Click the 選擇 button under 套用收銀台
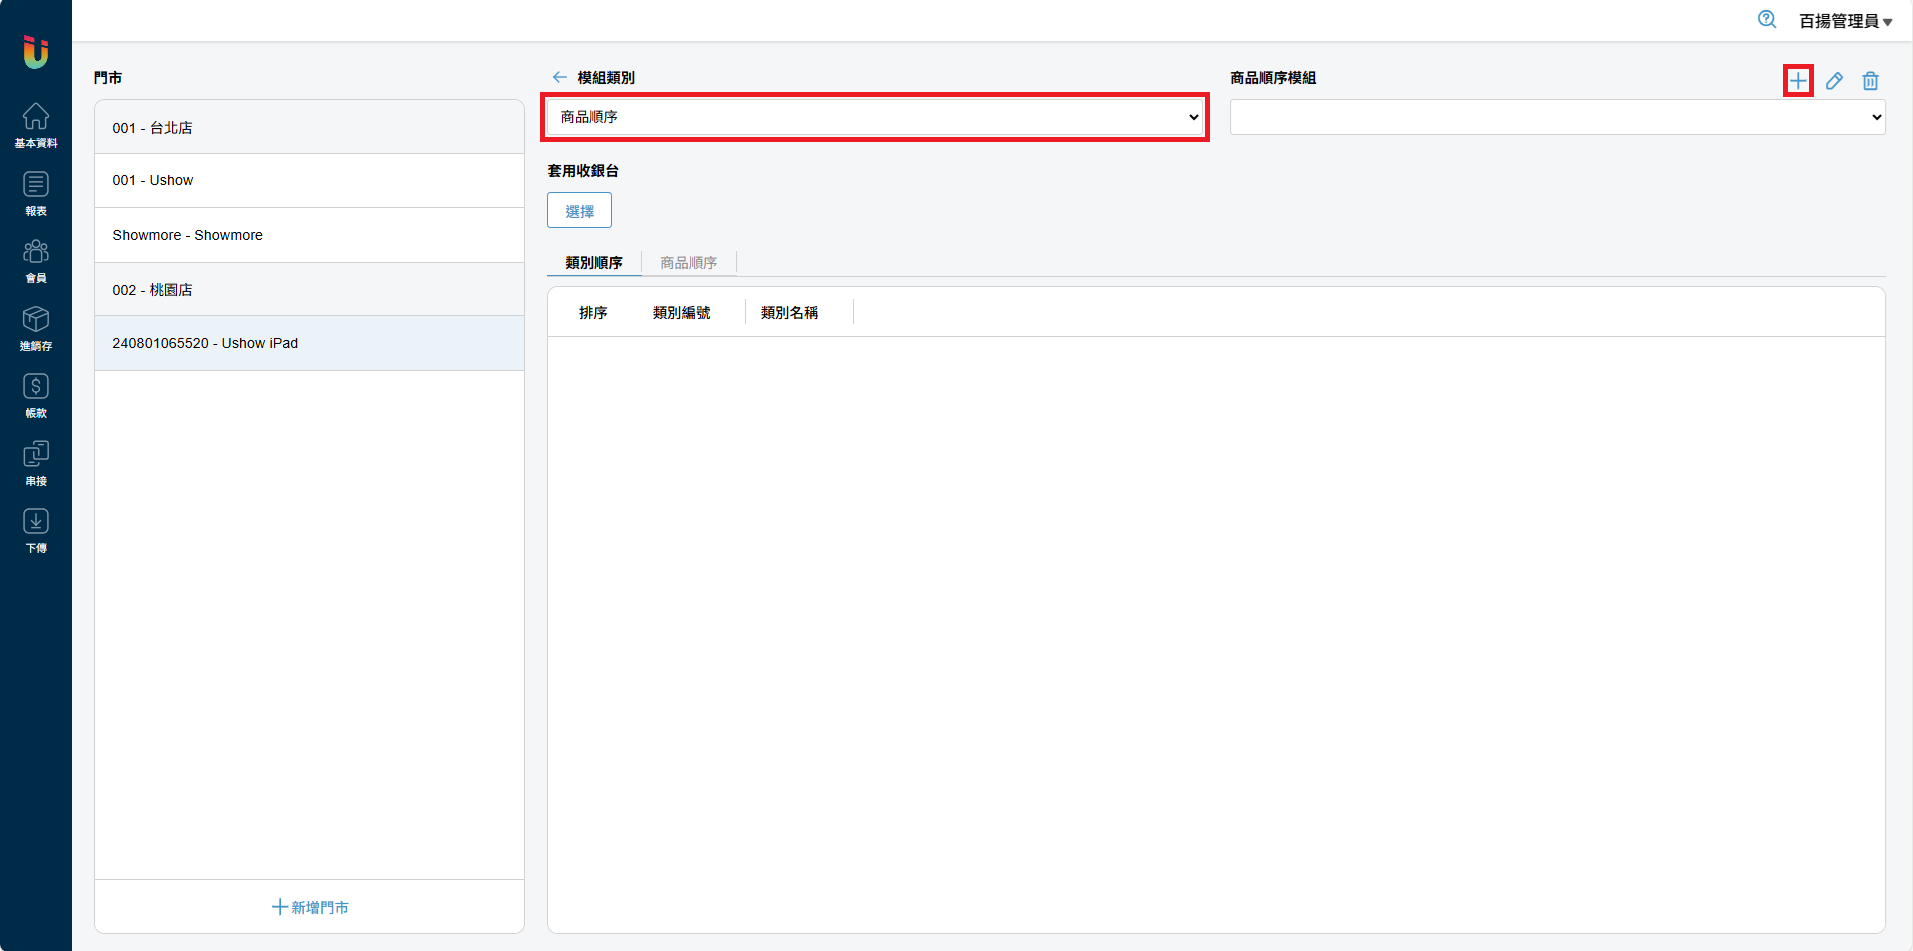Image resolution: width=1913 pixels, height=951 pixels. [x=579, y=211]
